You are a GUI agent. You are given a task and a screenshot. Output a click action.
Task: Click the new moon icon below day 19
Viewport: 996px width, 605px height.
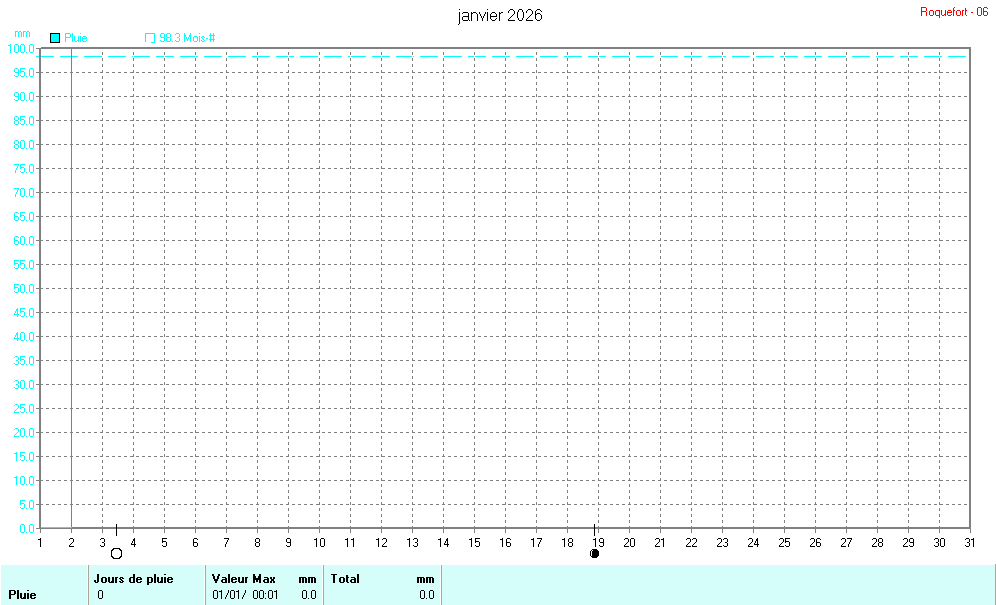595,553
